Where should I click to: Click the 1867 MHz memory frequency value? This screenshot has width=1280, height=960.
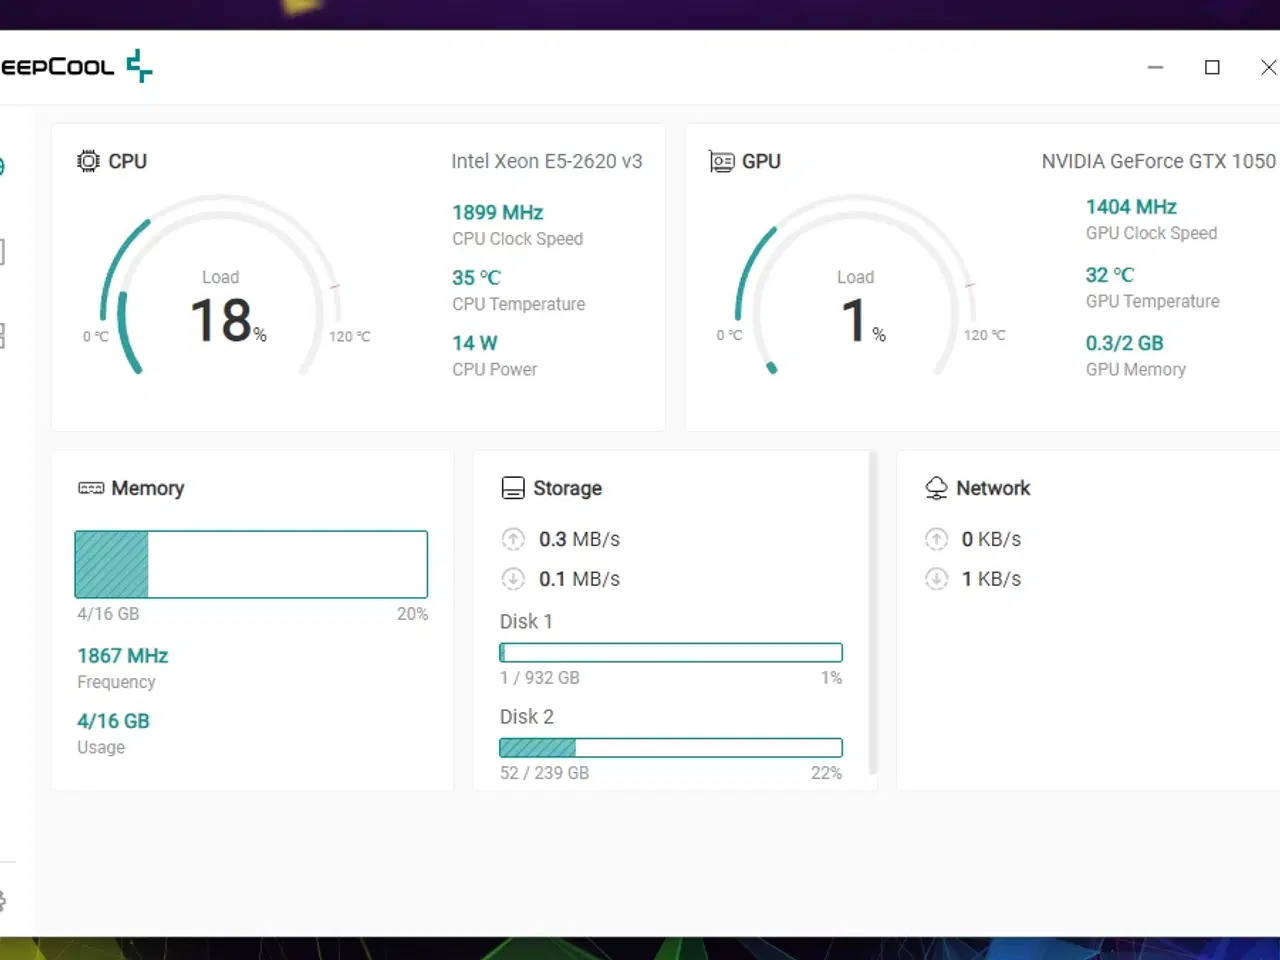(123, 655)
